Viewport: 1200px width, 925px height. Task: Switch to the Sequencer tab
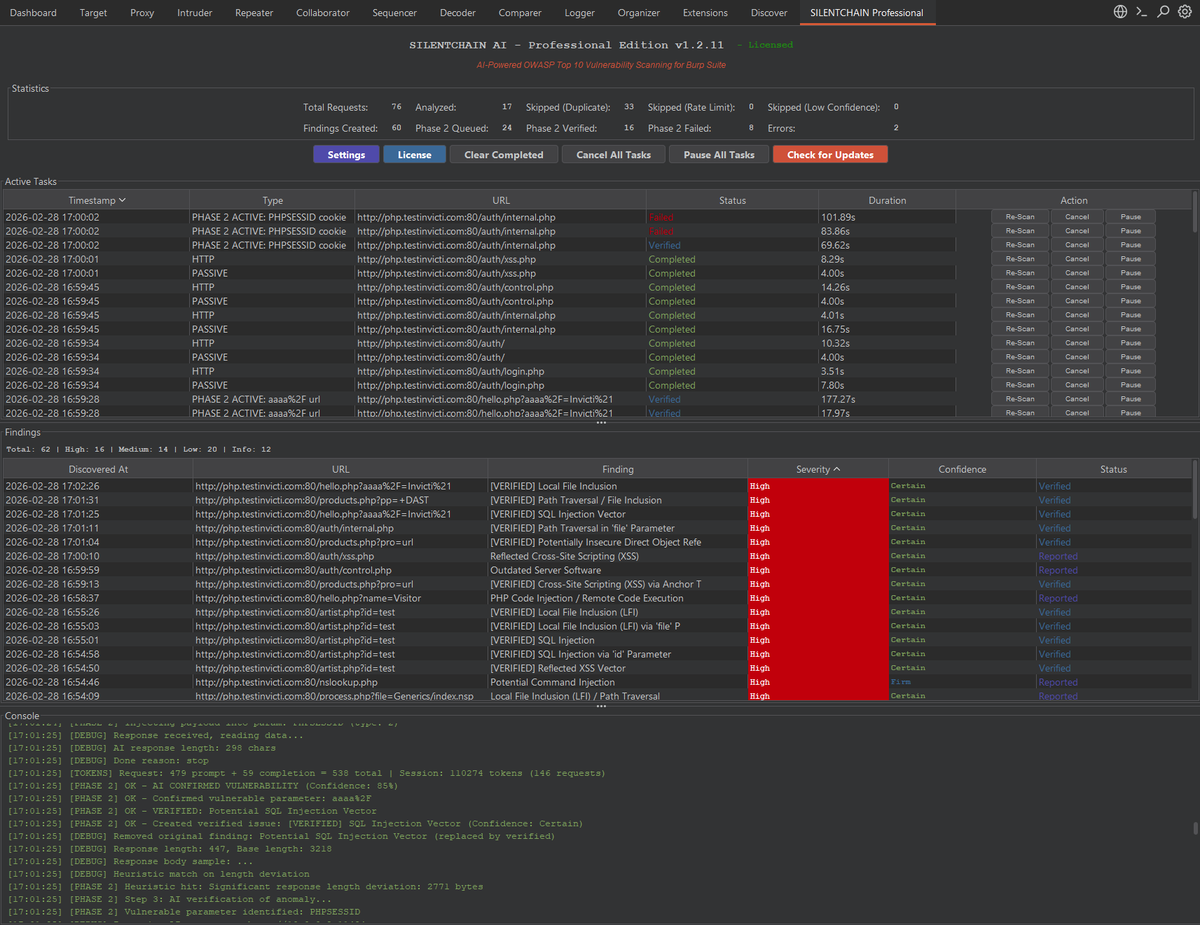(x=395, y=13)
